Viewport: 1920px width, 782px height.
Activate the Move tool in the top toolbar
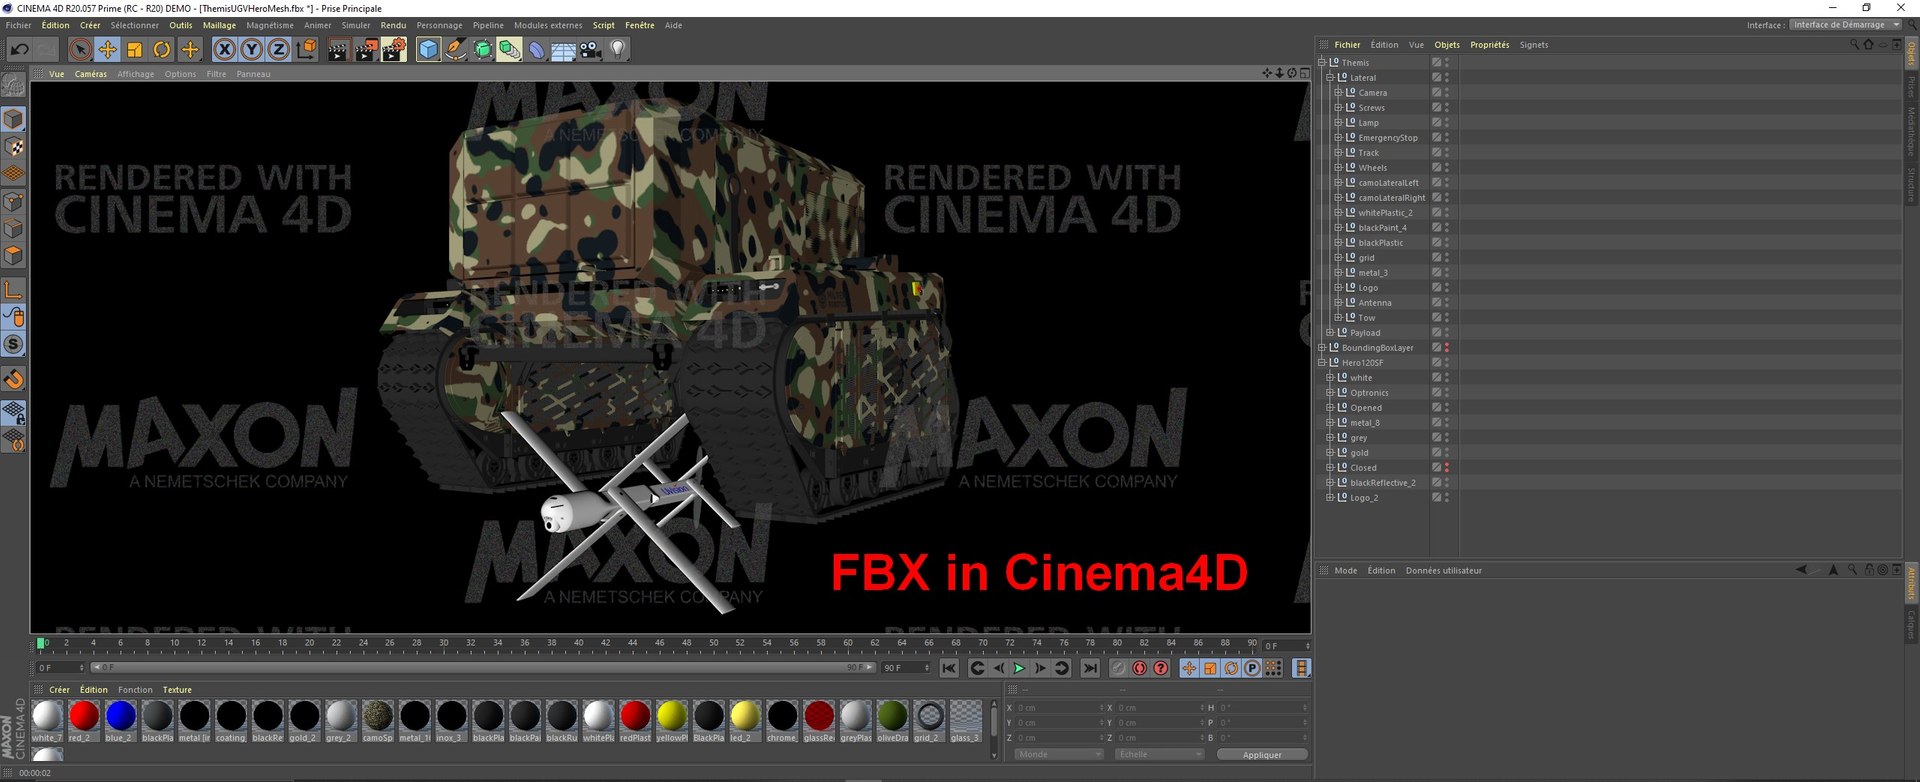click(107, 49)
